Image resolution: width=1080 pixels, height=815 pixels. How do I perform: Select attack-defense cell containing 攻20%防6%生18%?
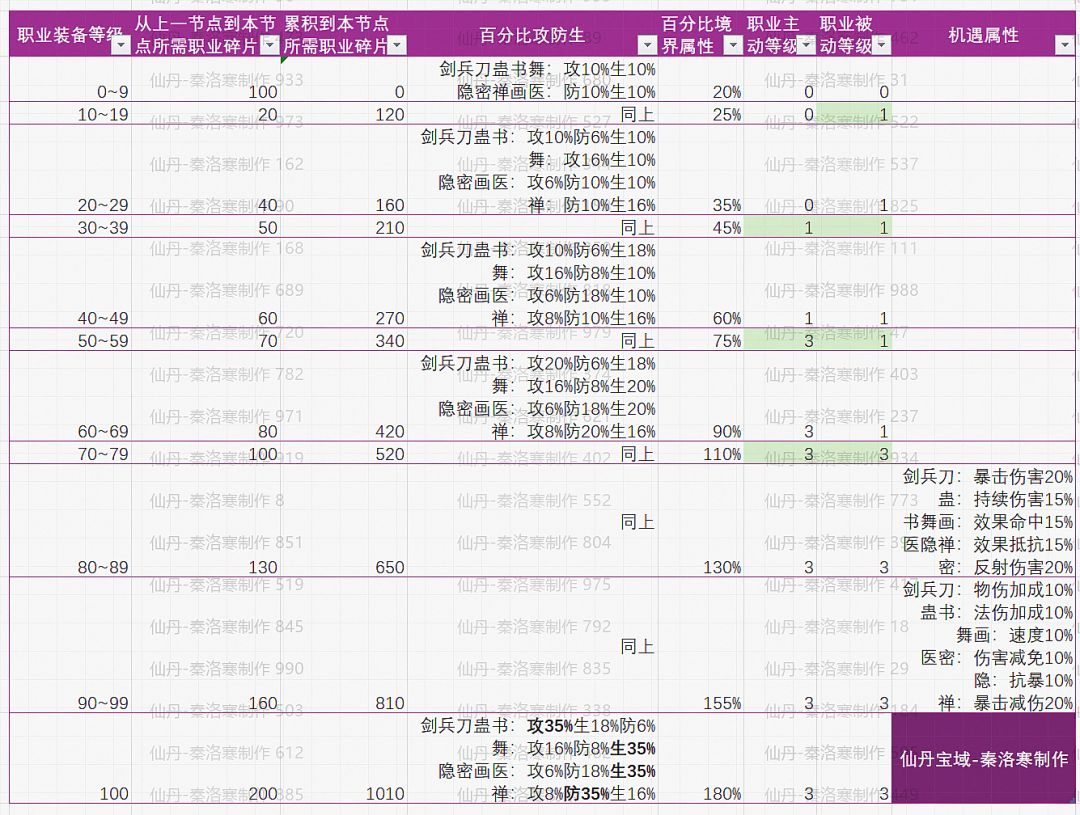coord(533,396)
